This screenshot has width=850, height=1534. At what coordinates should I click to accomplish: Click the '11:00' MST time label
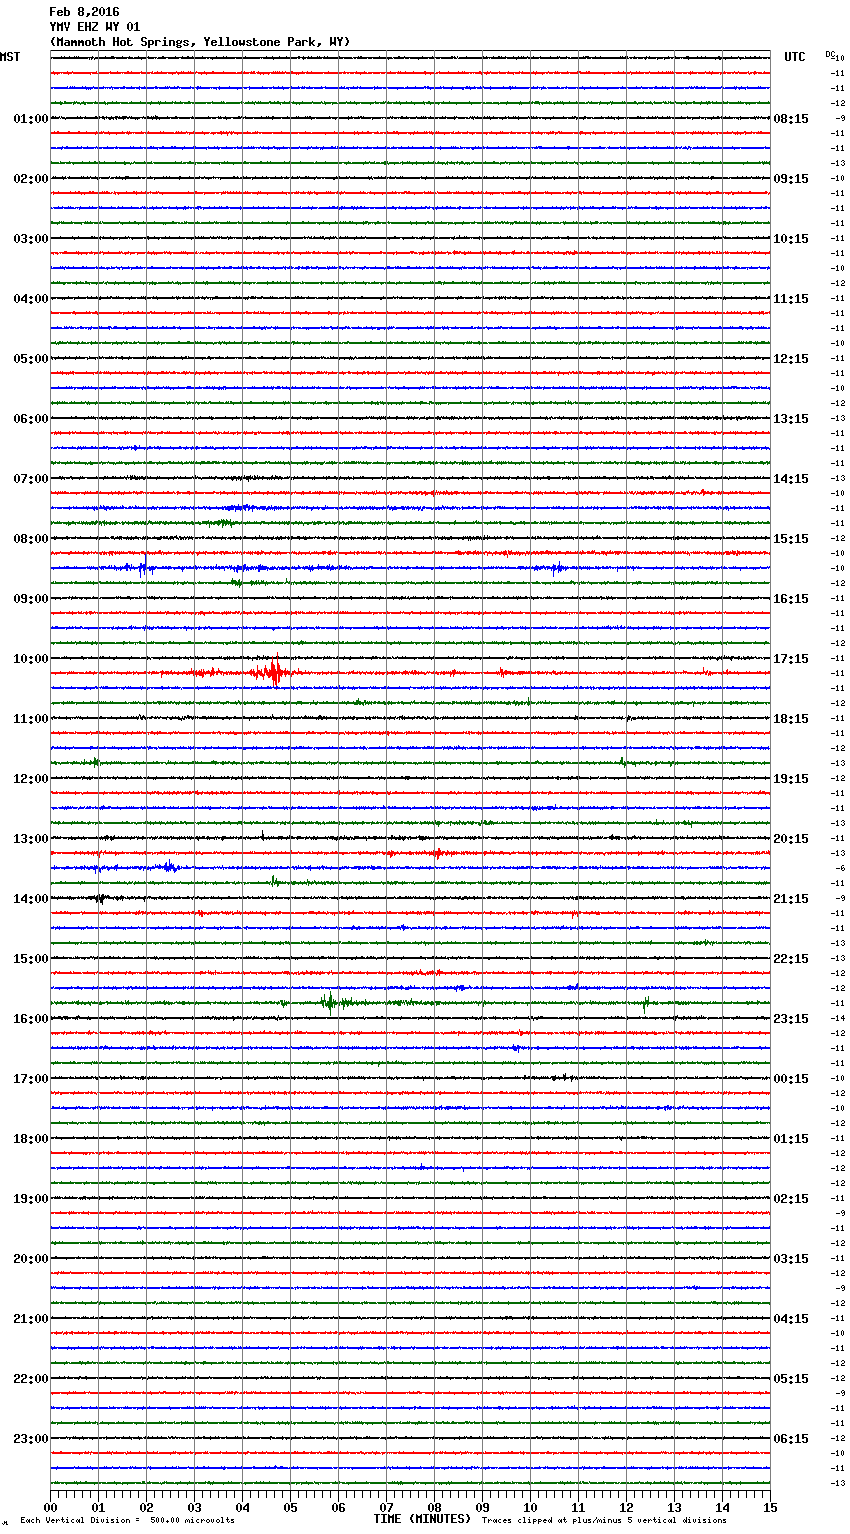coord(31,719)
